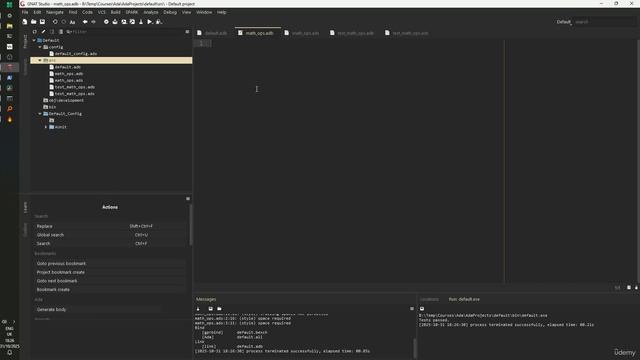
Task: Click the first Project panel toolbar icon
Action: tap(35, 31)
